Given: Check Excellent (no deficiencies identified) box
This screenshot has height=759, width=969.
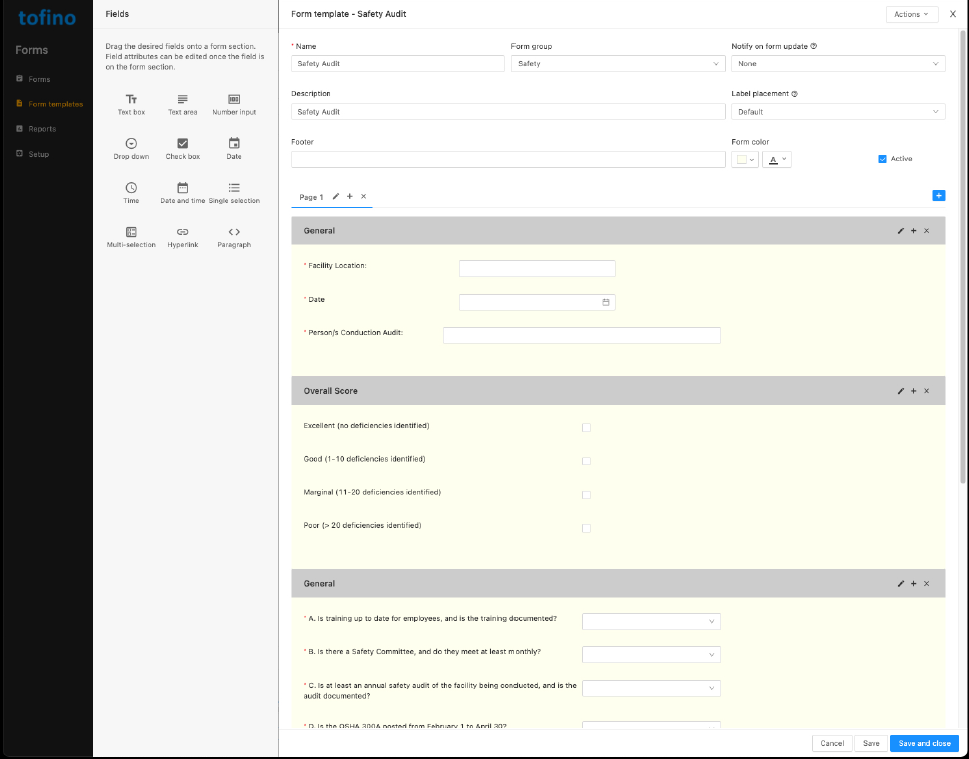Looking at the screenshot, I should [x=586, y=428].
